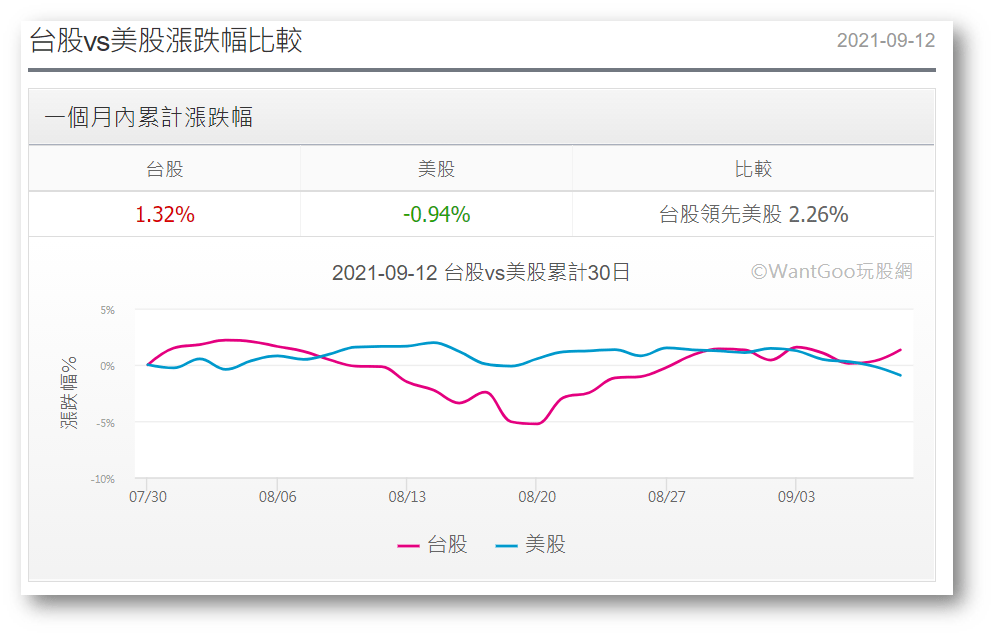
Task: Click the 美股 table column header
Action: pyautogui.click(x=436, y=169)
